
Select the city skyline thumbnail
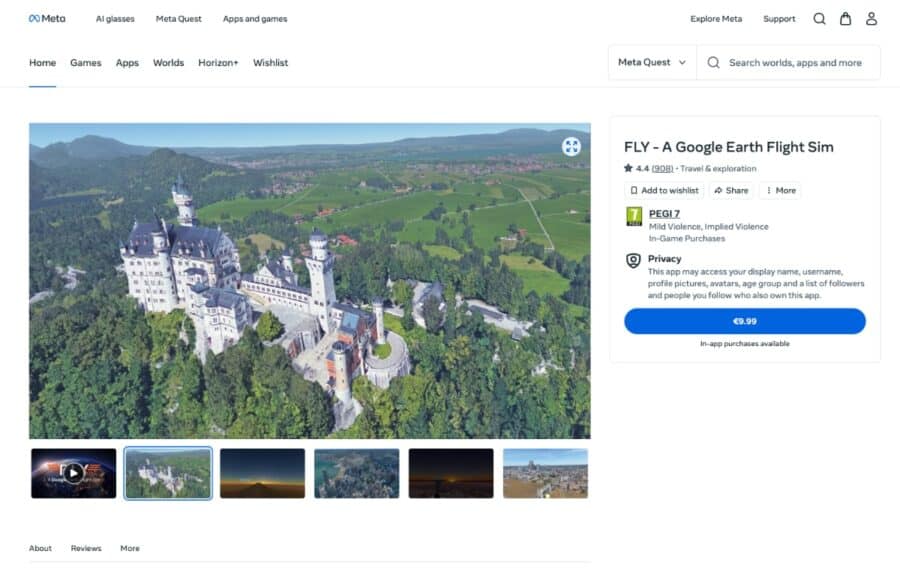(545, 473)
